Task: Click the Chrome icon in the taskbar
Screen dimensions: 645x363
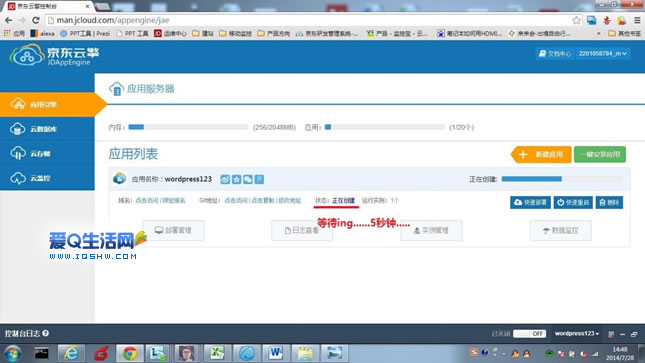Action: [130, 354]
